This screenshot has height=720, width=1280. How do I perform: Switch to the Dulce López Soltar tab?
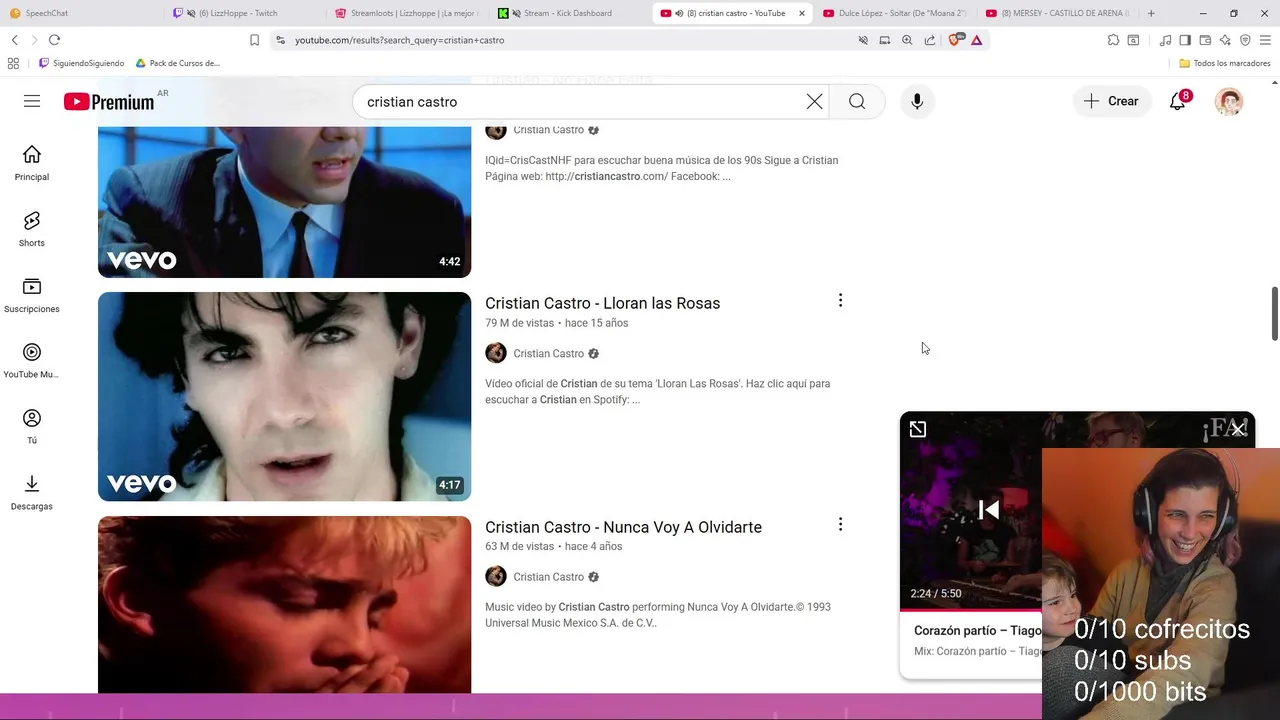pos(894,13)
